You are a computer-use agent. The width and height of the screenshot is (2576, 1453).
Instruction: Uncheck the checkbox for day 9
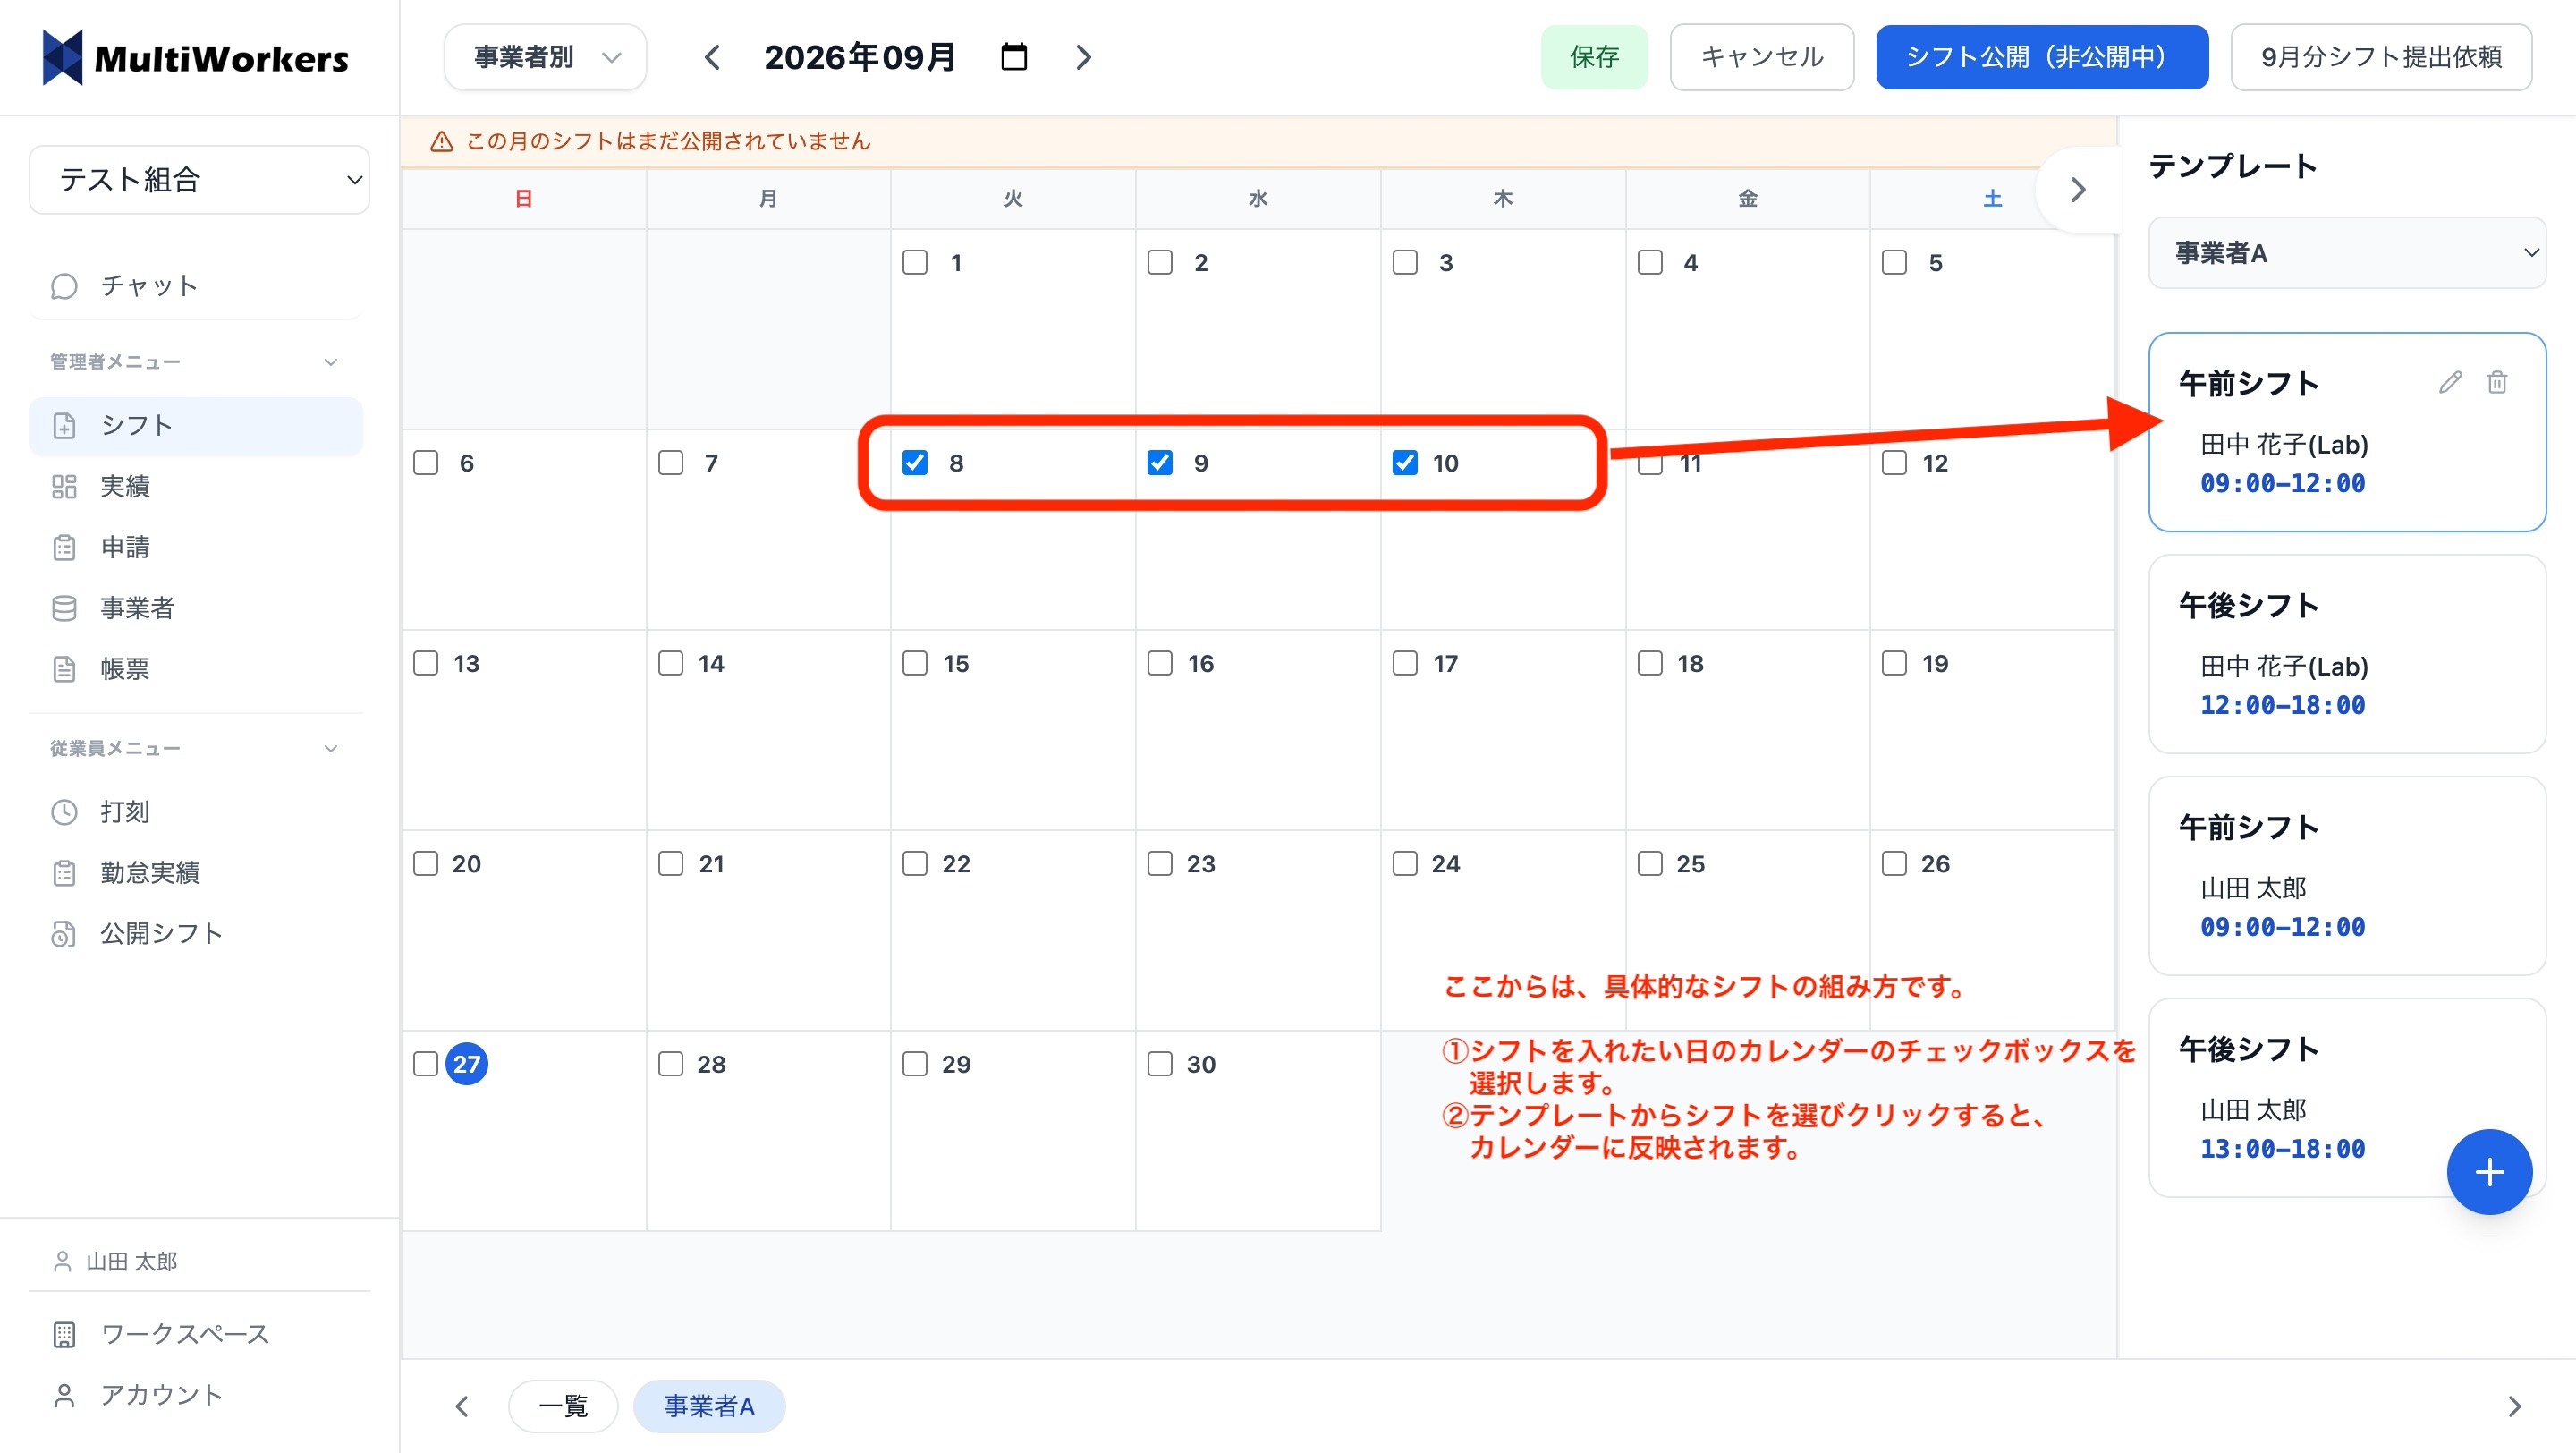[x=1160, y=463]
